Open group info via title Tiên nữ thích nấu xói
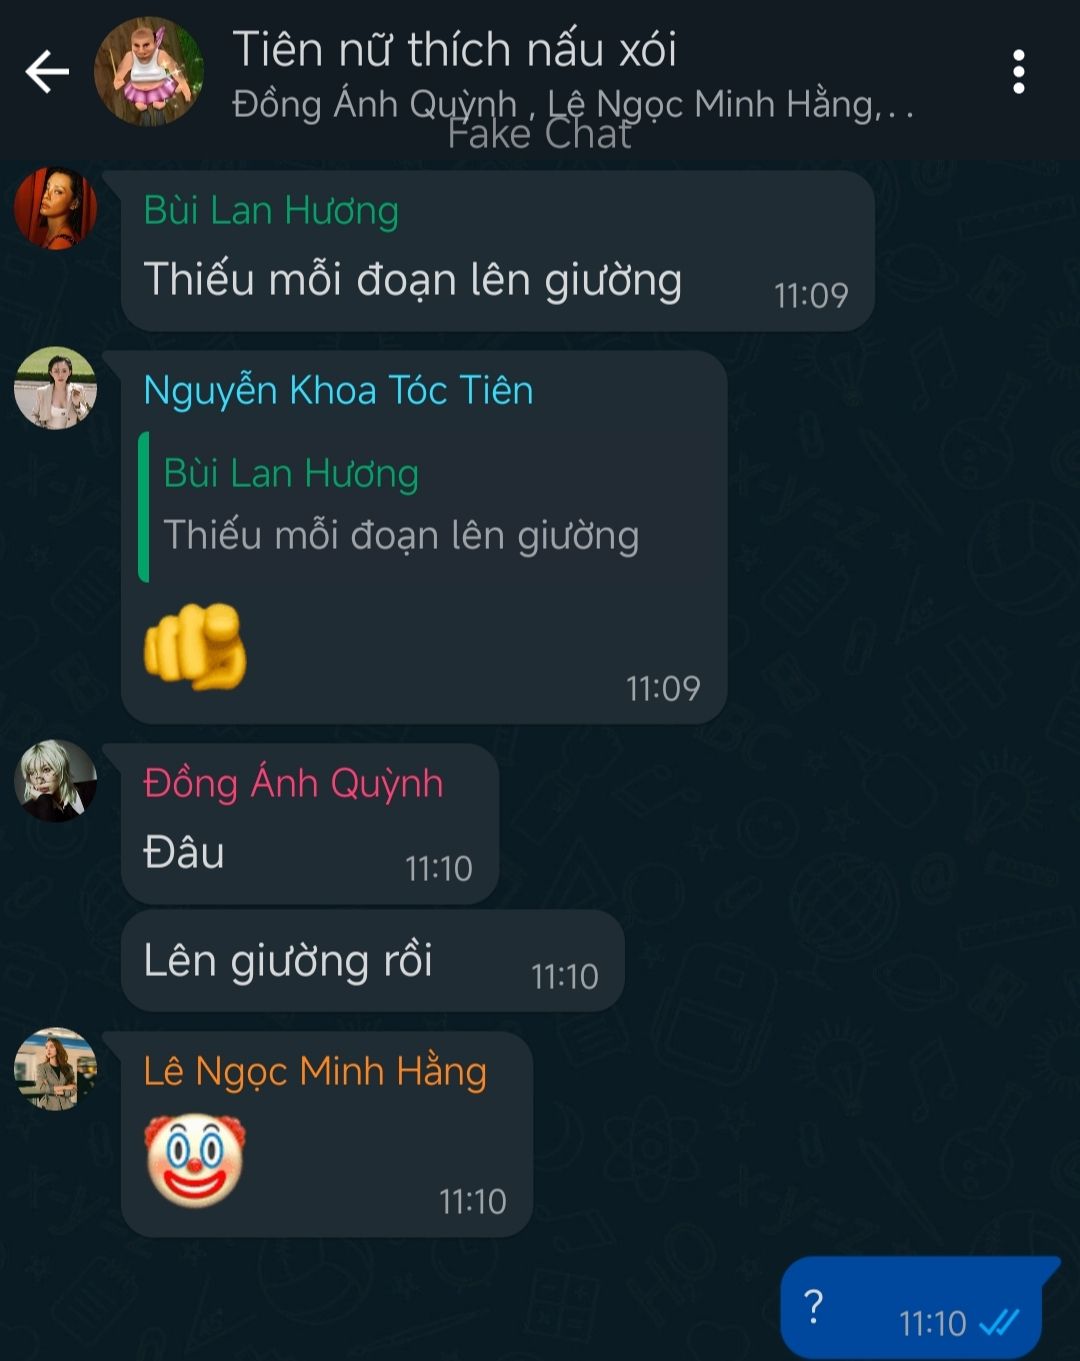 pyautogui.click(x=454, y=50)
